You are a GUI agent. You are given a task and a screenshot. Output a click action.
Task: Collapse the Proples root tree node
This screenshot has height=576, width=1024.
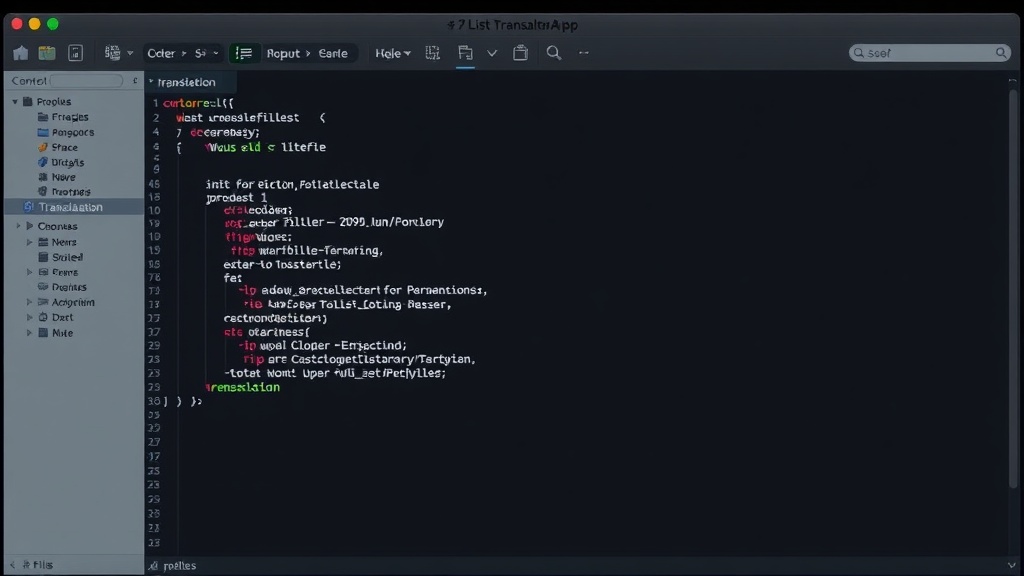coord(15,102)
